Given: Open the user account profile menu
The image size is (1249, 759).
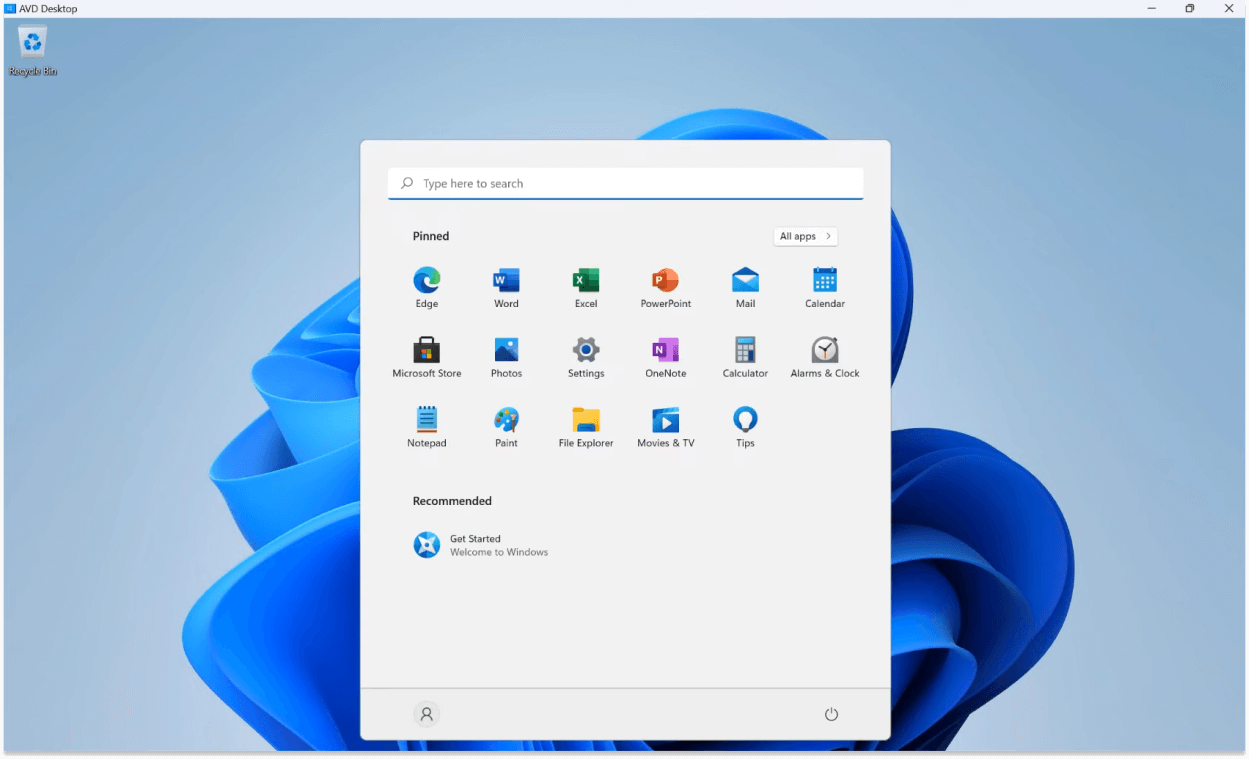Looking at the screenshot, I should click(427, 714).
